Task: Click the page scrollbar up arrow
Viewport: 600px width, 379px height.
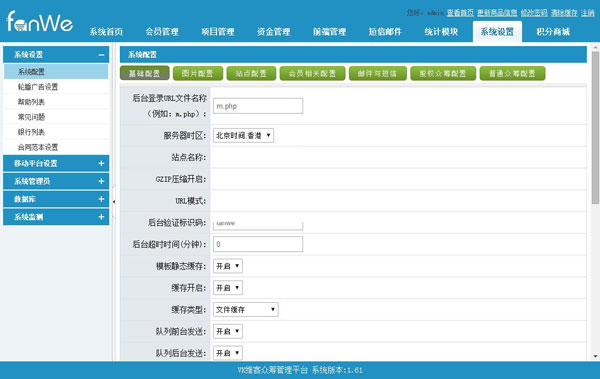Action: 595,47
